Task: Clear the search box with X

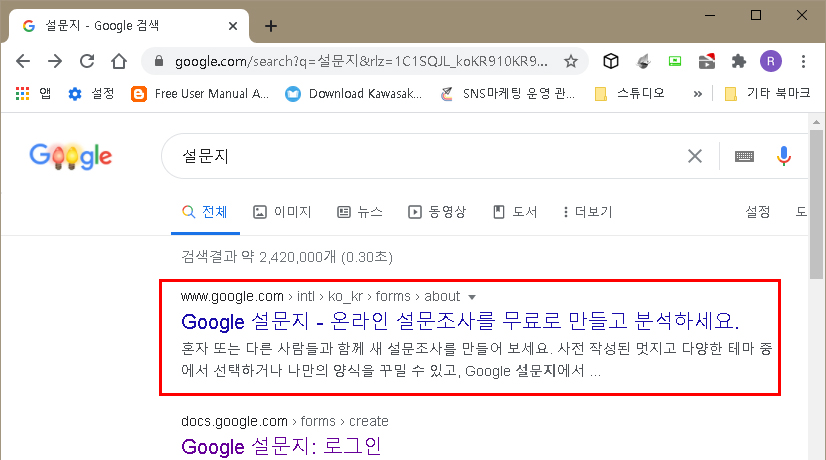Action: (695, 156)
